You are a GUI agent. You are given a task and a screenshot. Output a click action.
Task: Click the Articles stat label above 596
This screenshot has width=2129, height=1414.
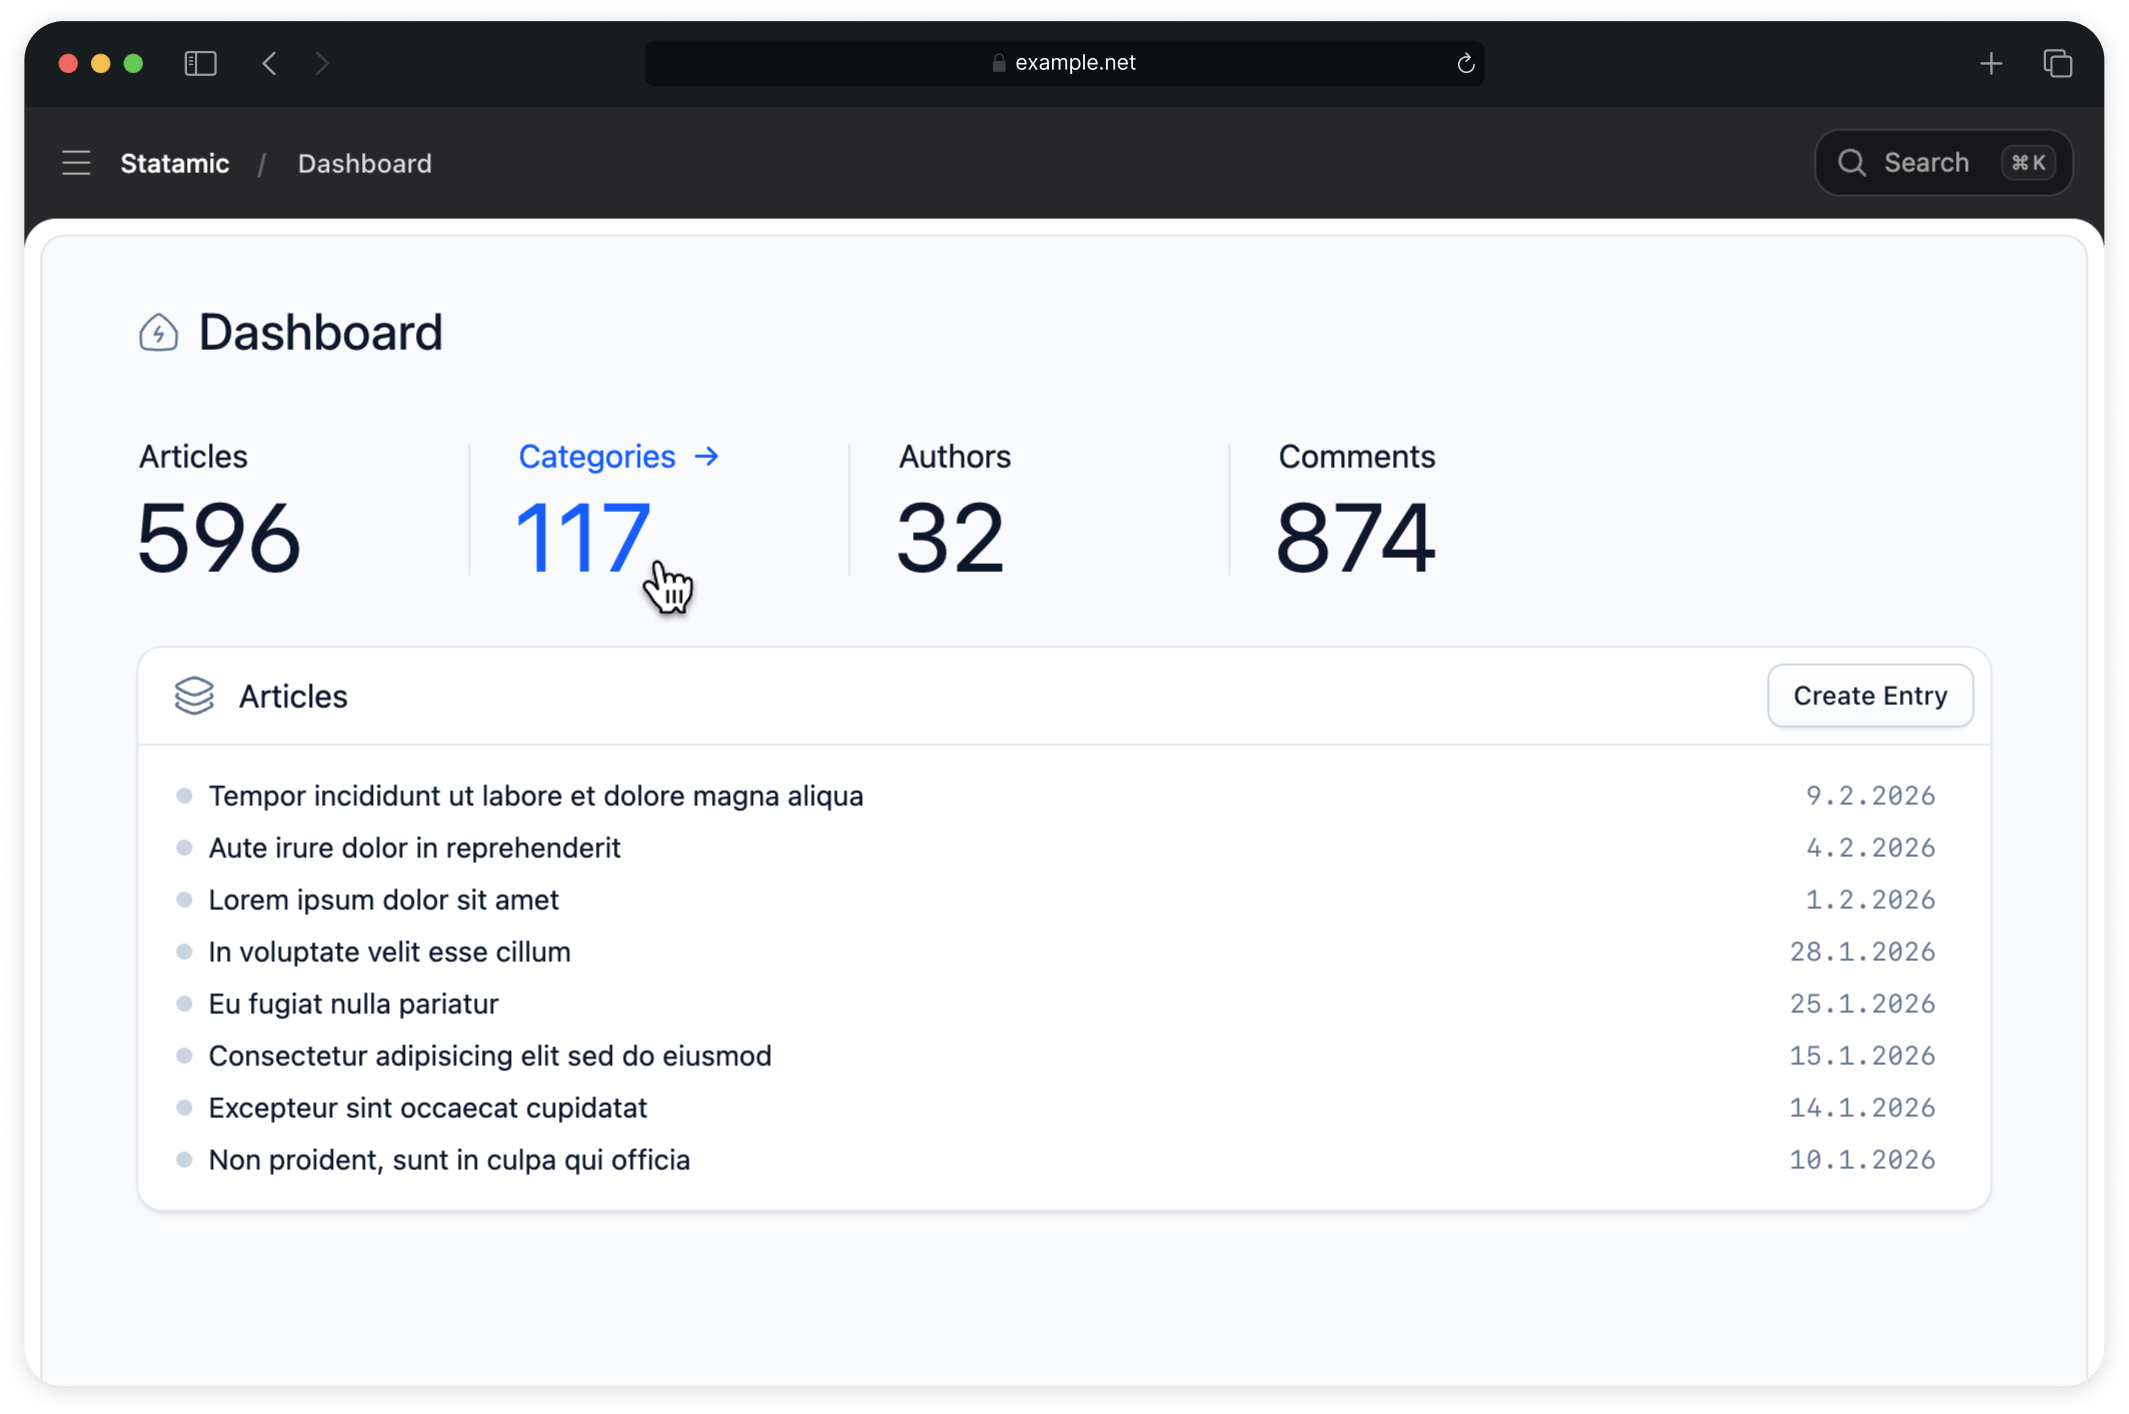(193, 456)
